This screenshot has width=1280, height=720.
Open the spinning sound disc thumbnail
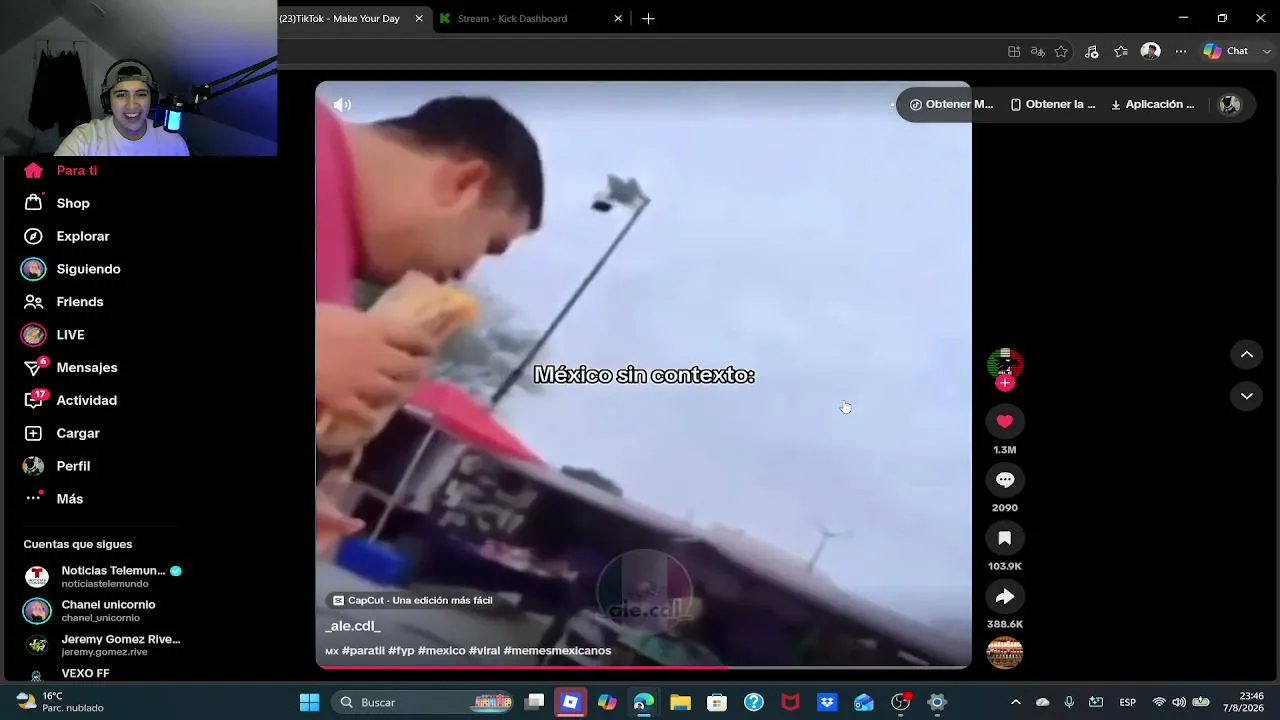click(x=1005, y=653)
